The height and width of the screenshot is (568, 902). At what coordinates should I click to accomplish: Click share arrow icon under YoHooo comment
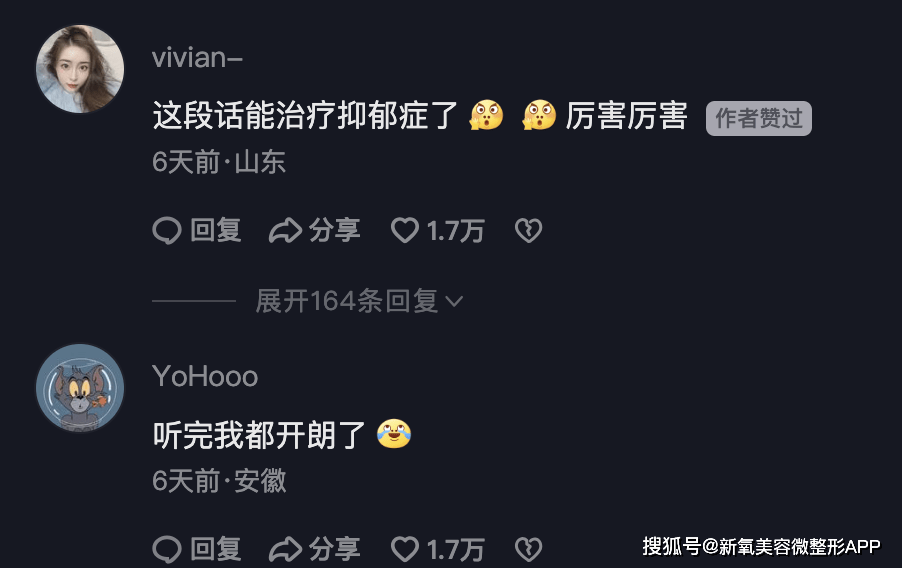coord(285,550)
